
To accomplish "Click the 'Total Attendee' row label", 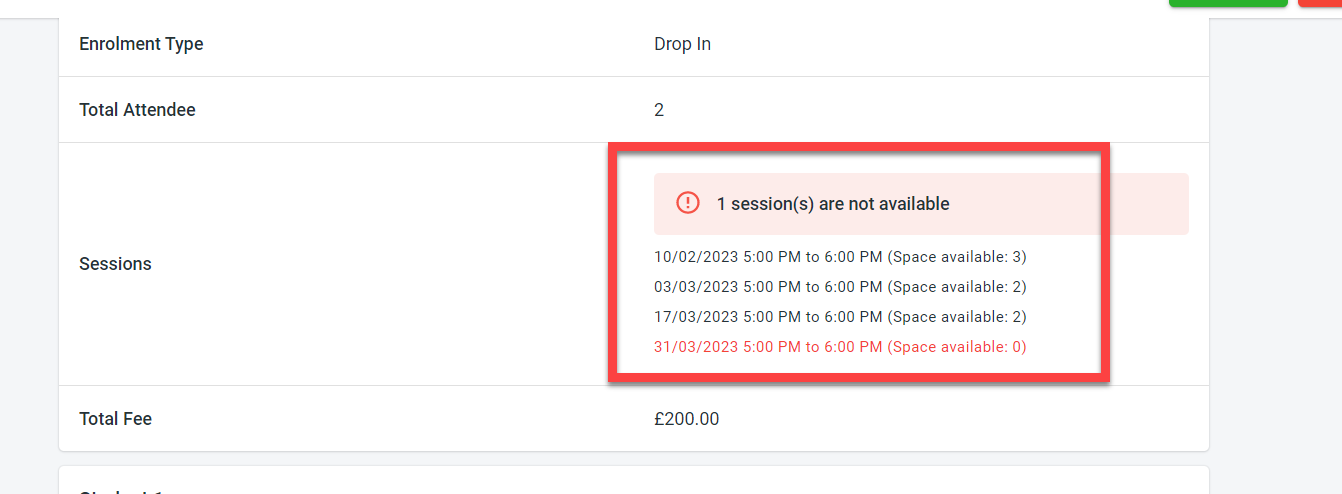I will point(137,110).
